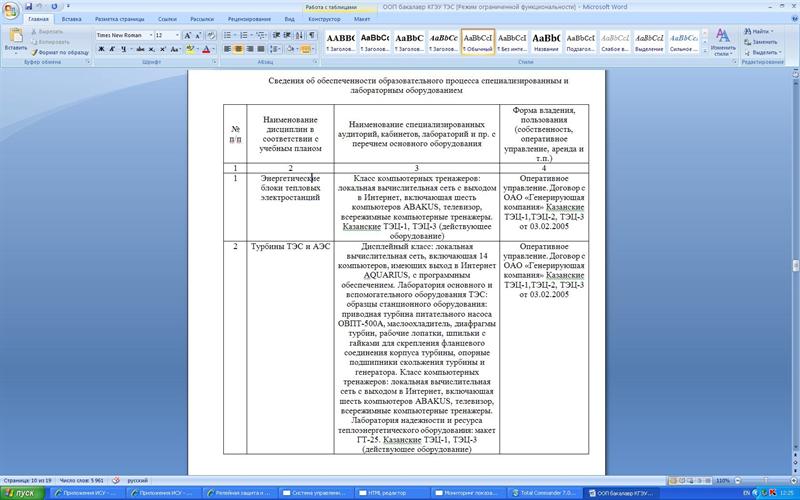Toggle underline formatting
Screen dimensions: 800x500
(x=123, y=49)
